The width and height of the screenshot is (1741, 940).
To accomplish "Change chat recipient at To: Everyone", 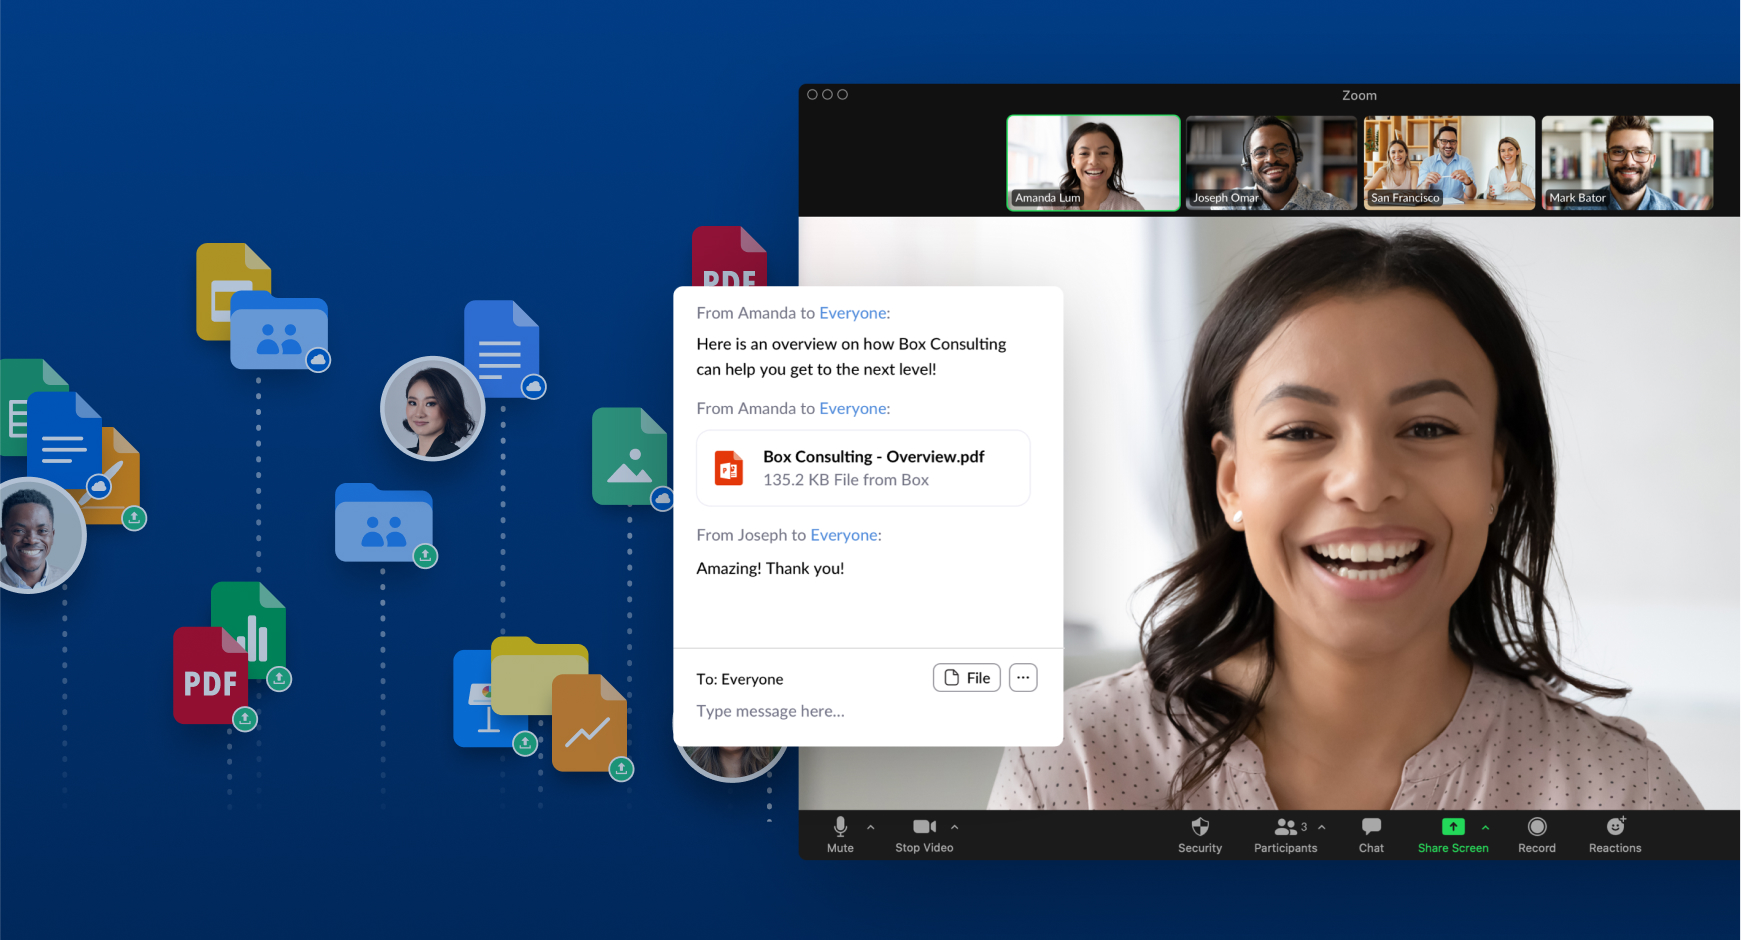I will click(740, 679).
